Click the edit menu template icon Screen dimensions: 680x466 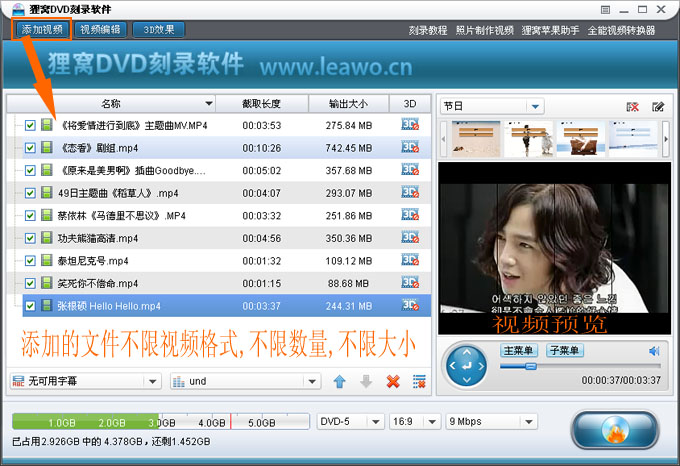tap(658, 107)
